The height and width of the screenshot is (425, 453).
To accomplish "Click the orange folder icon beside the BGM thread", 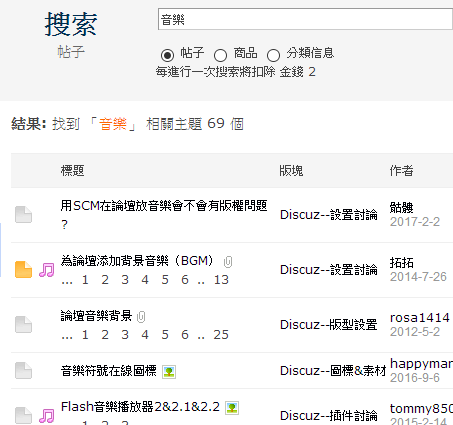I will pyautogui.click(x=23, y=269).
